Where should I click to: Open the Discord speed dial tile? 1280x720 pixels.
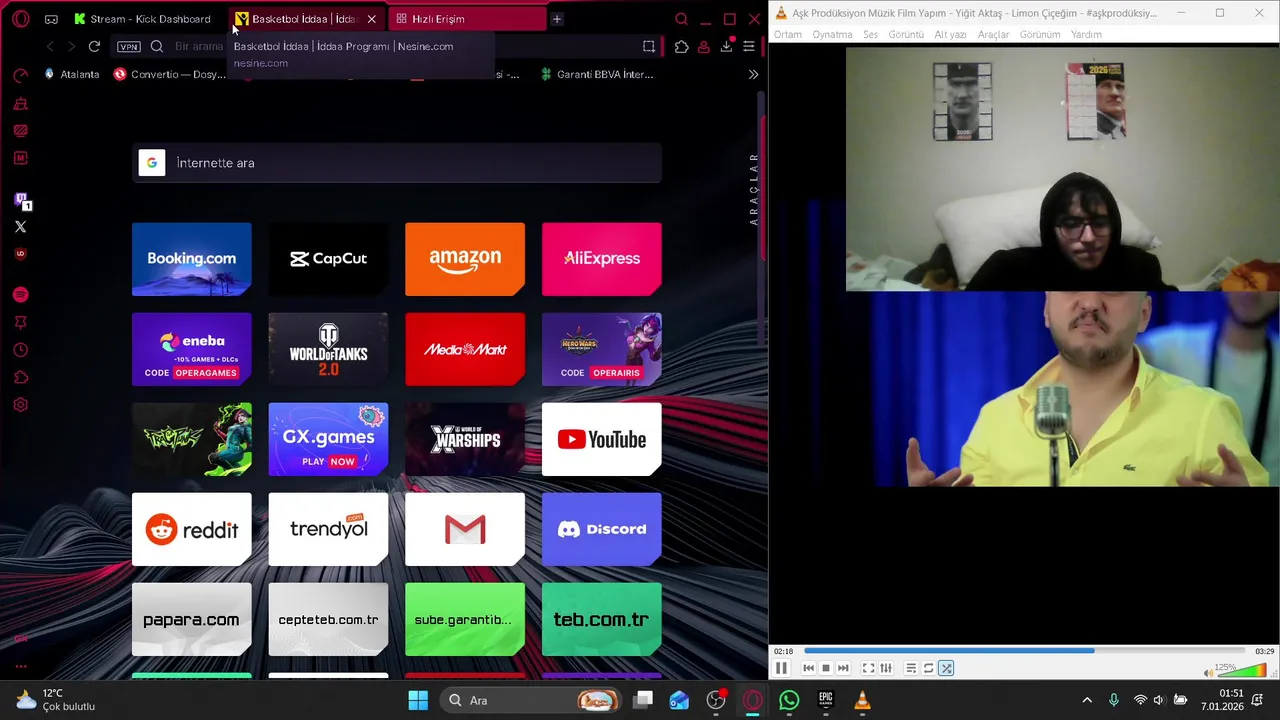601,529
